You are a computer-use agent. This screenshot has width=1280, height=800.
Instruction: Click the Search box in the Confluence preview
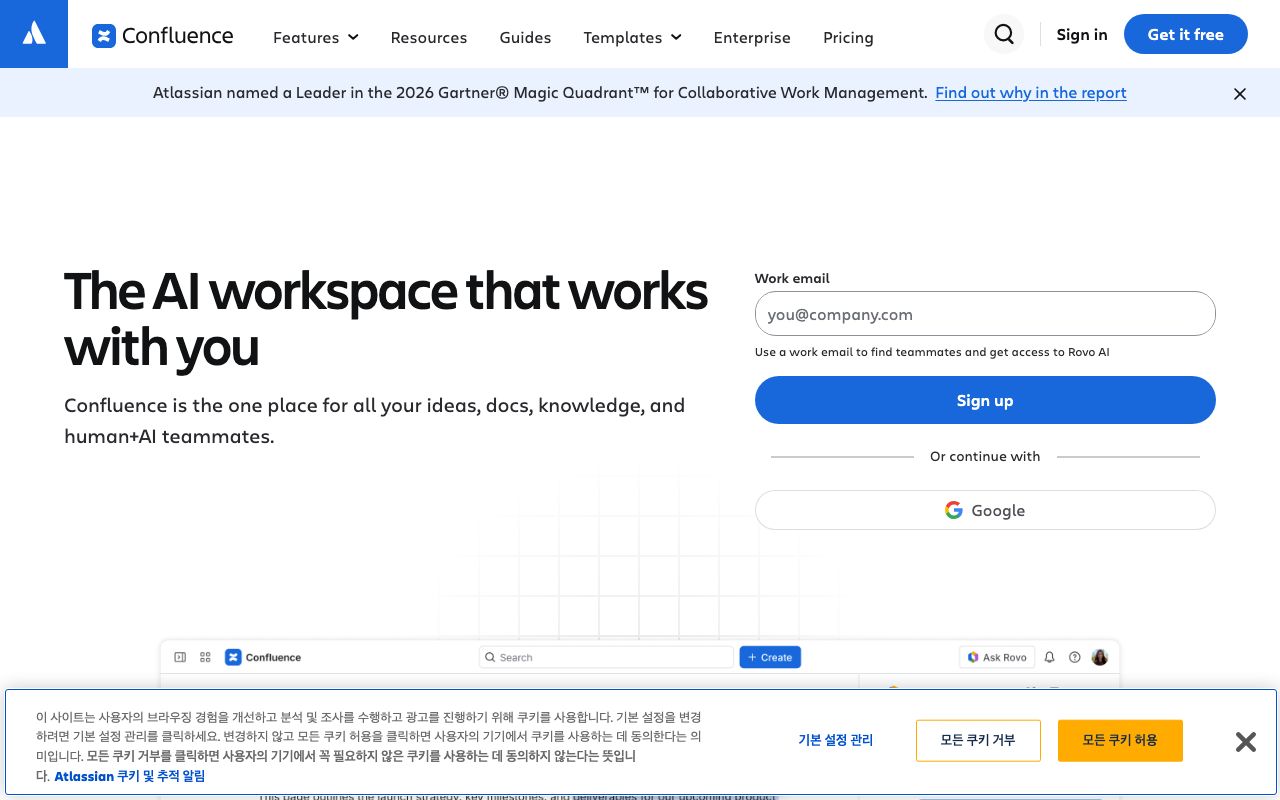[x=606, y=657]
